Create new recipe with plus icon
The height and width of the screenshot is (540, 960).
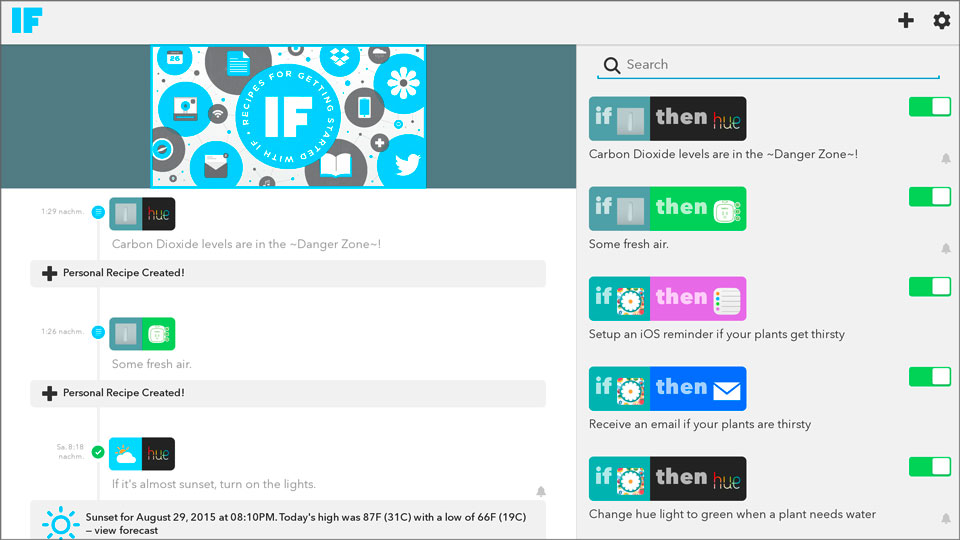[x=906, y=20]
